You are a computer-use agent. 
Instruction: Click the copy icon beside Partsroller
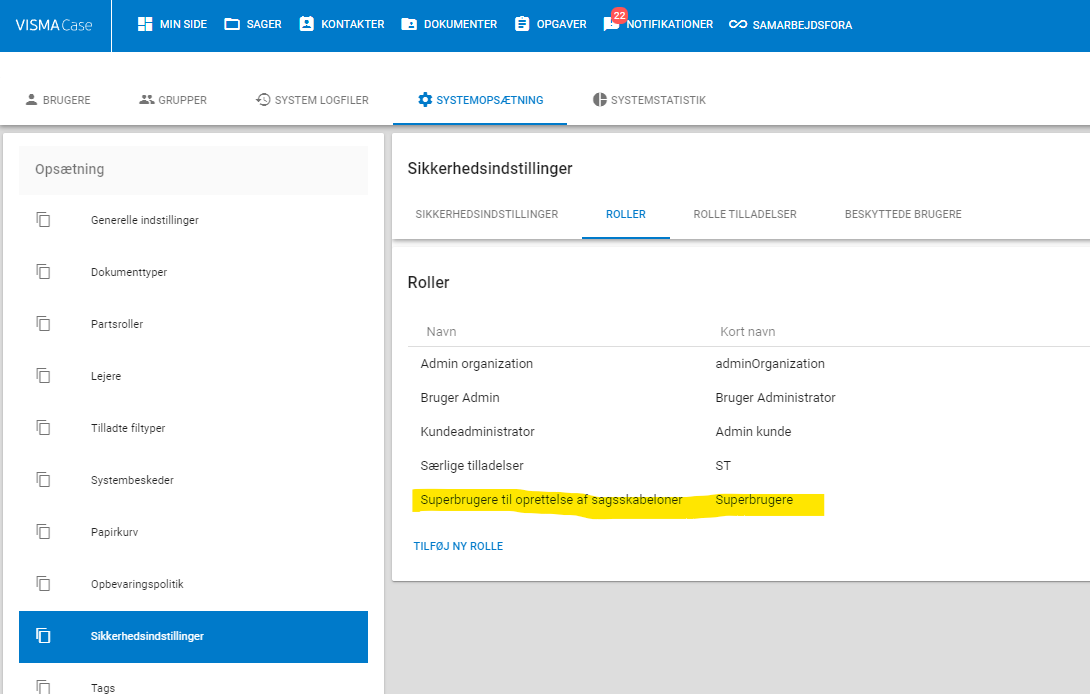(x=43, y=323)
